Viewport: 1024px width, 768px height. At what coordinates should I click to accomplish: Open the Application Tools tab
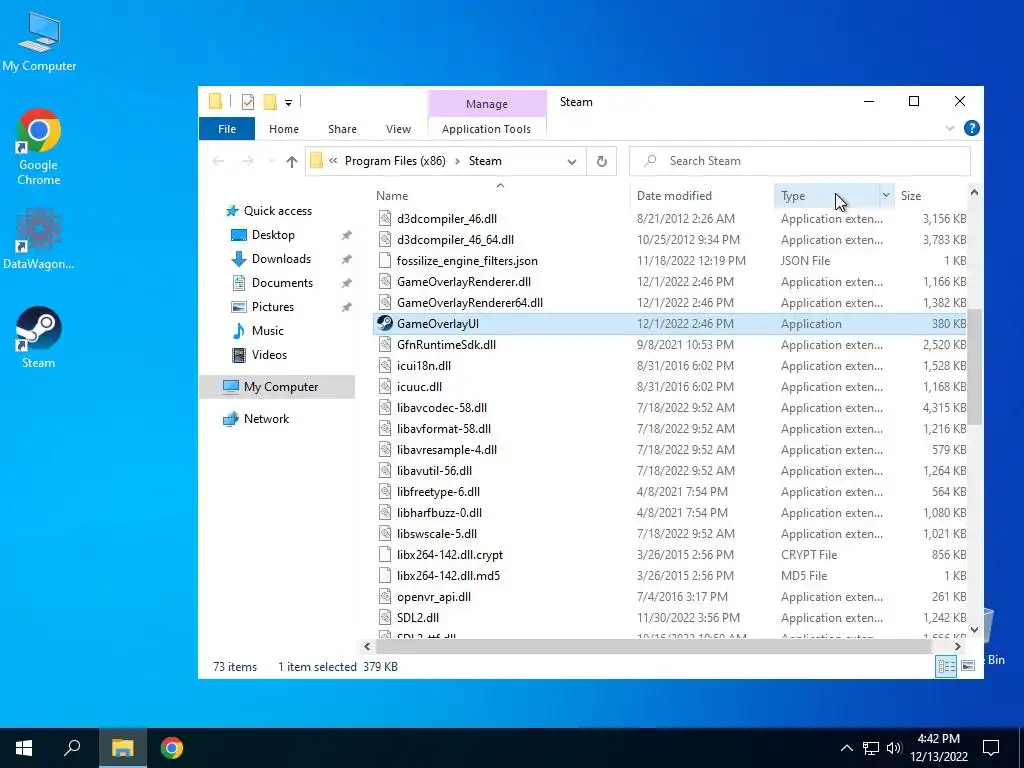486,129
